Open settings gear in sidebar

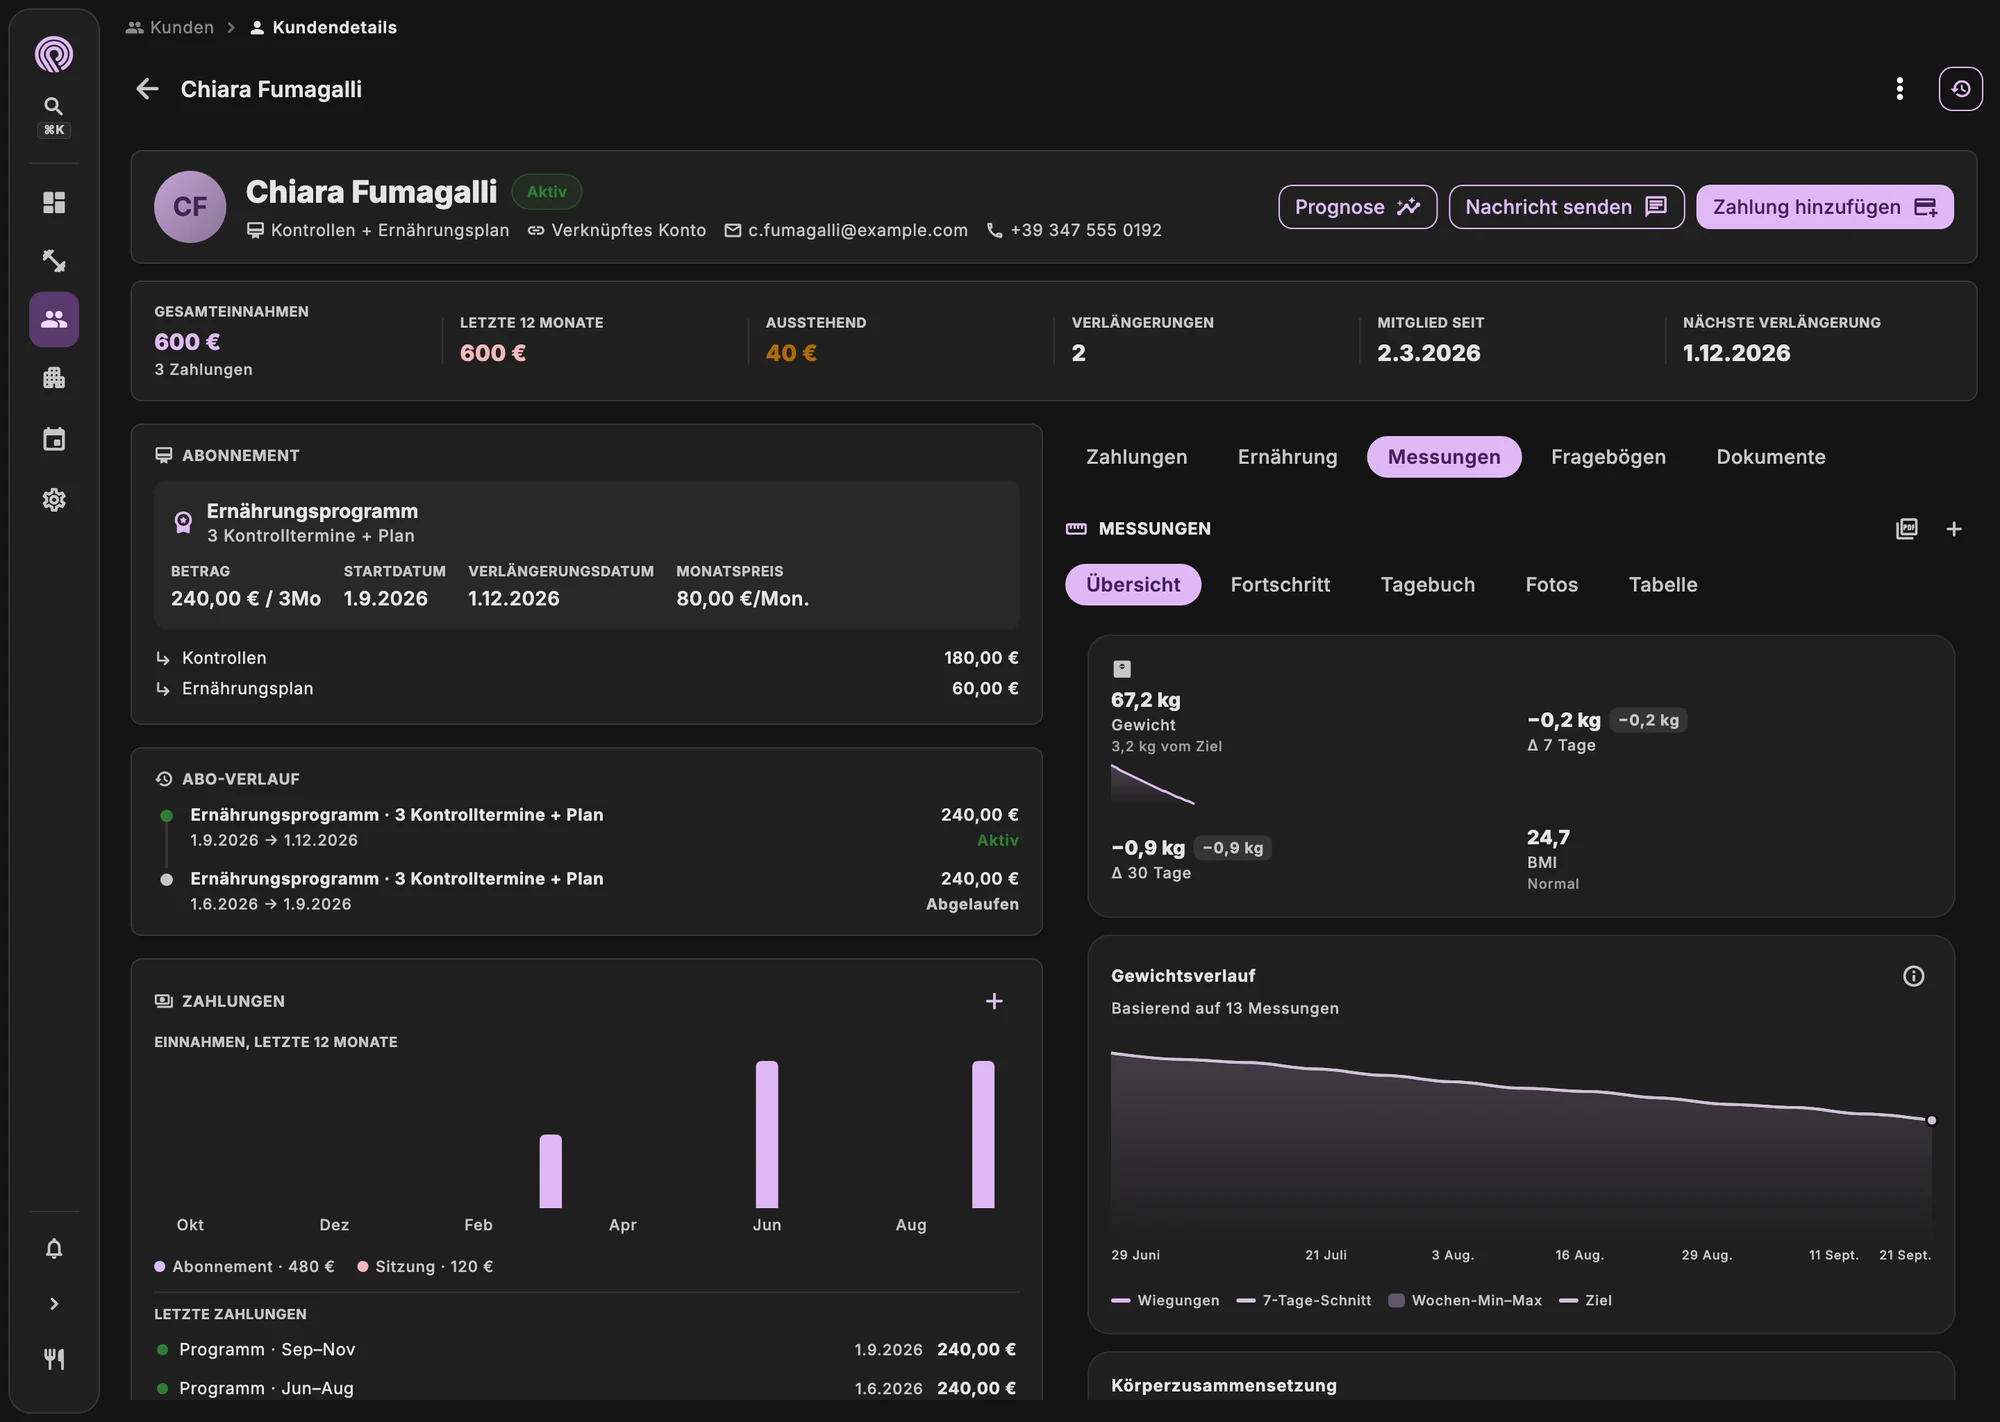coord(54,500)
